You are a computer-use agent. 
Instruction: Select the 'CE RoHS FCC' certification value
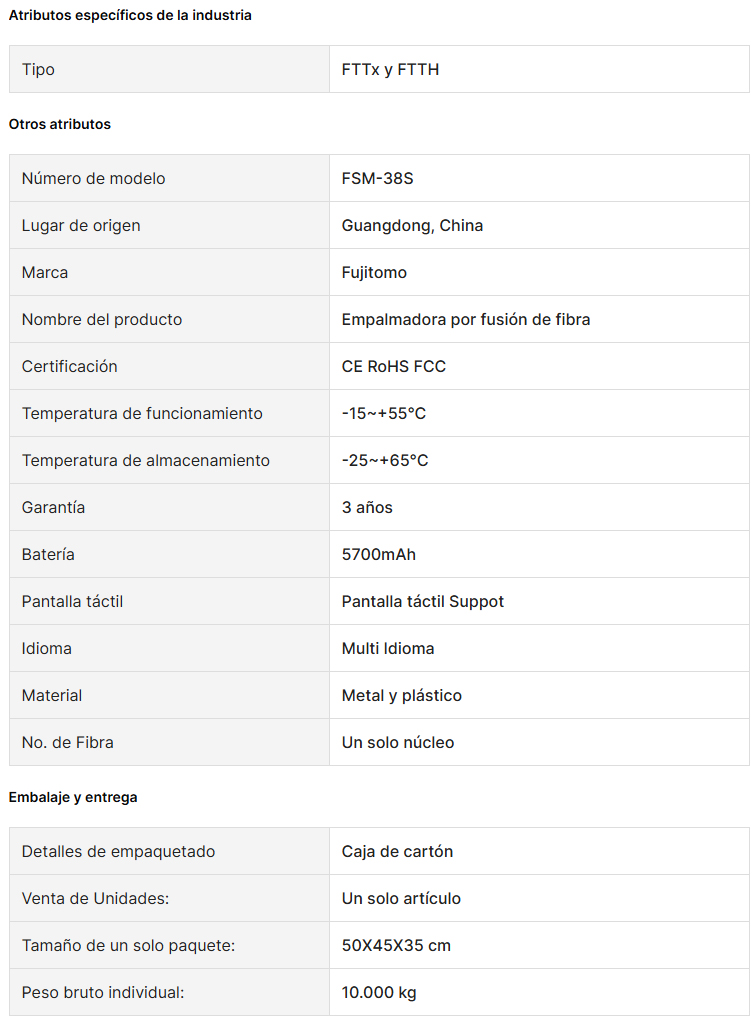pyautogui.click(x=394, y=366)
